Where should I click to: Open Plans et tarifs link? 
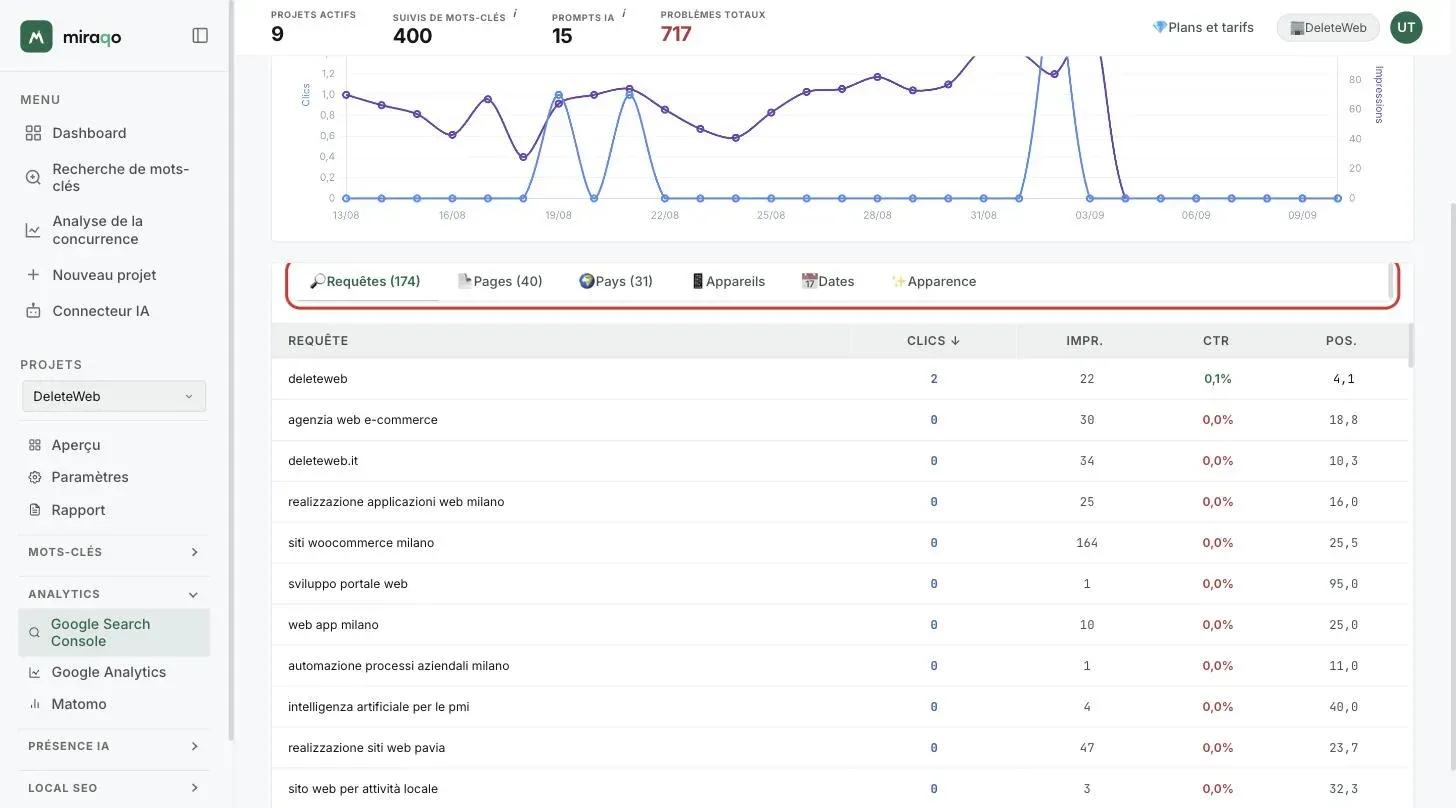click(1203, 27)
